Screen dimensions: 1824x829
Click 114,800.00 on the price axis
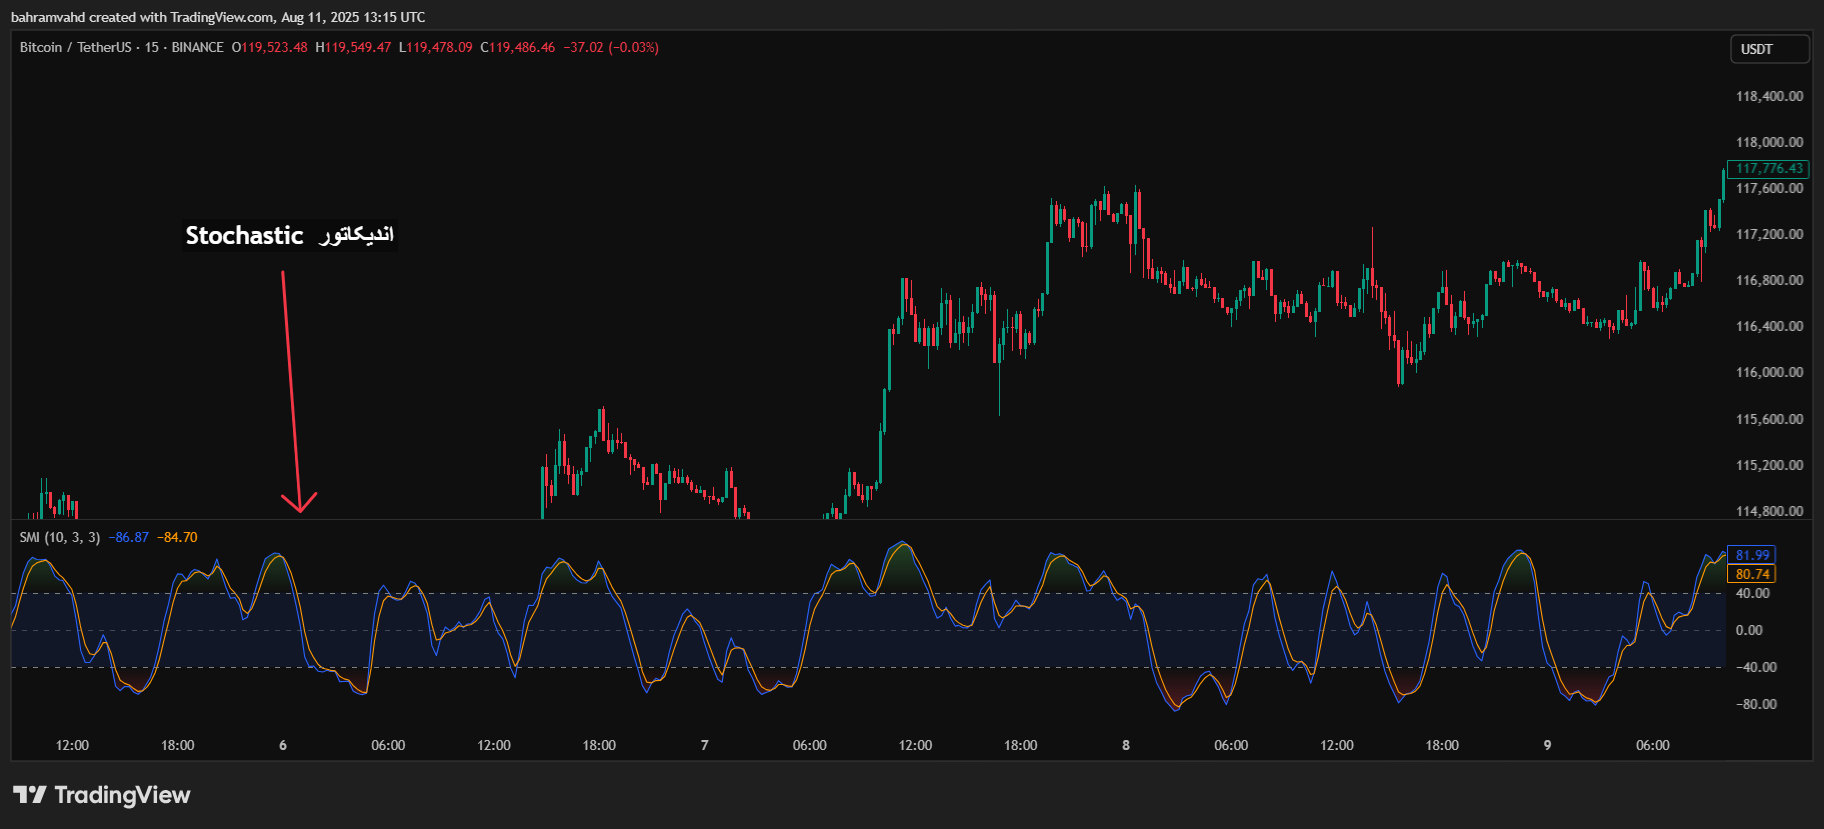pos(1769,511)
